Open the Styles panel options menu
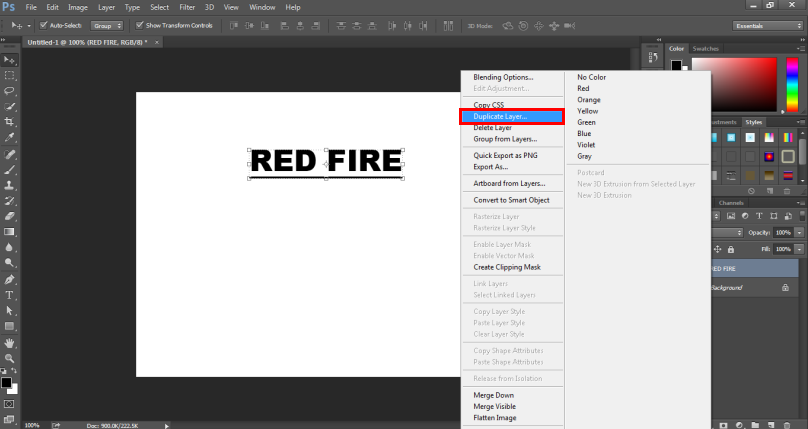808x429 pixels. pos(800,123)
